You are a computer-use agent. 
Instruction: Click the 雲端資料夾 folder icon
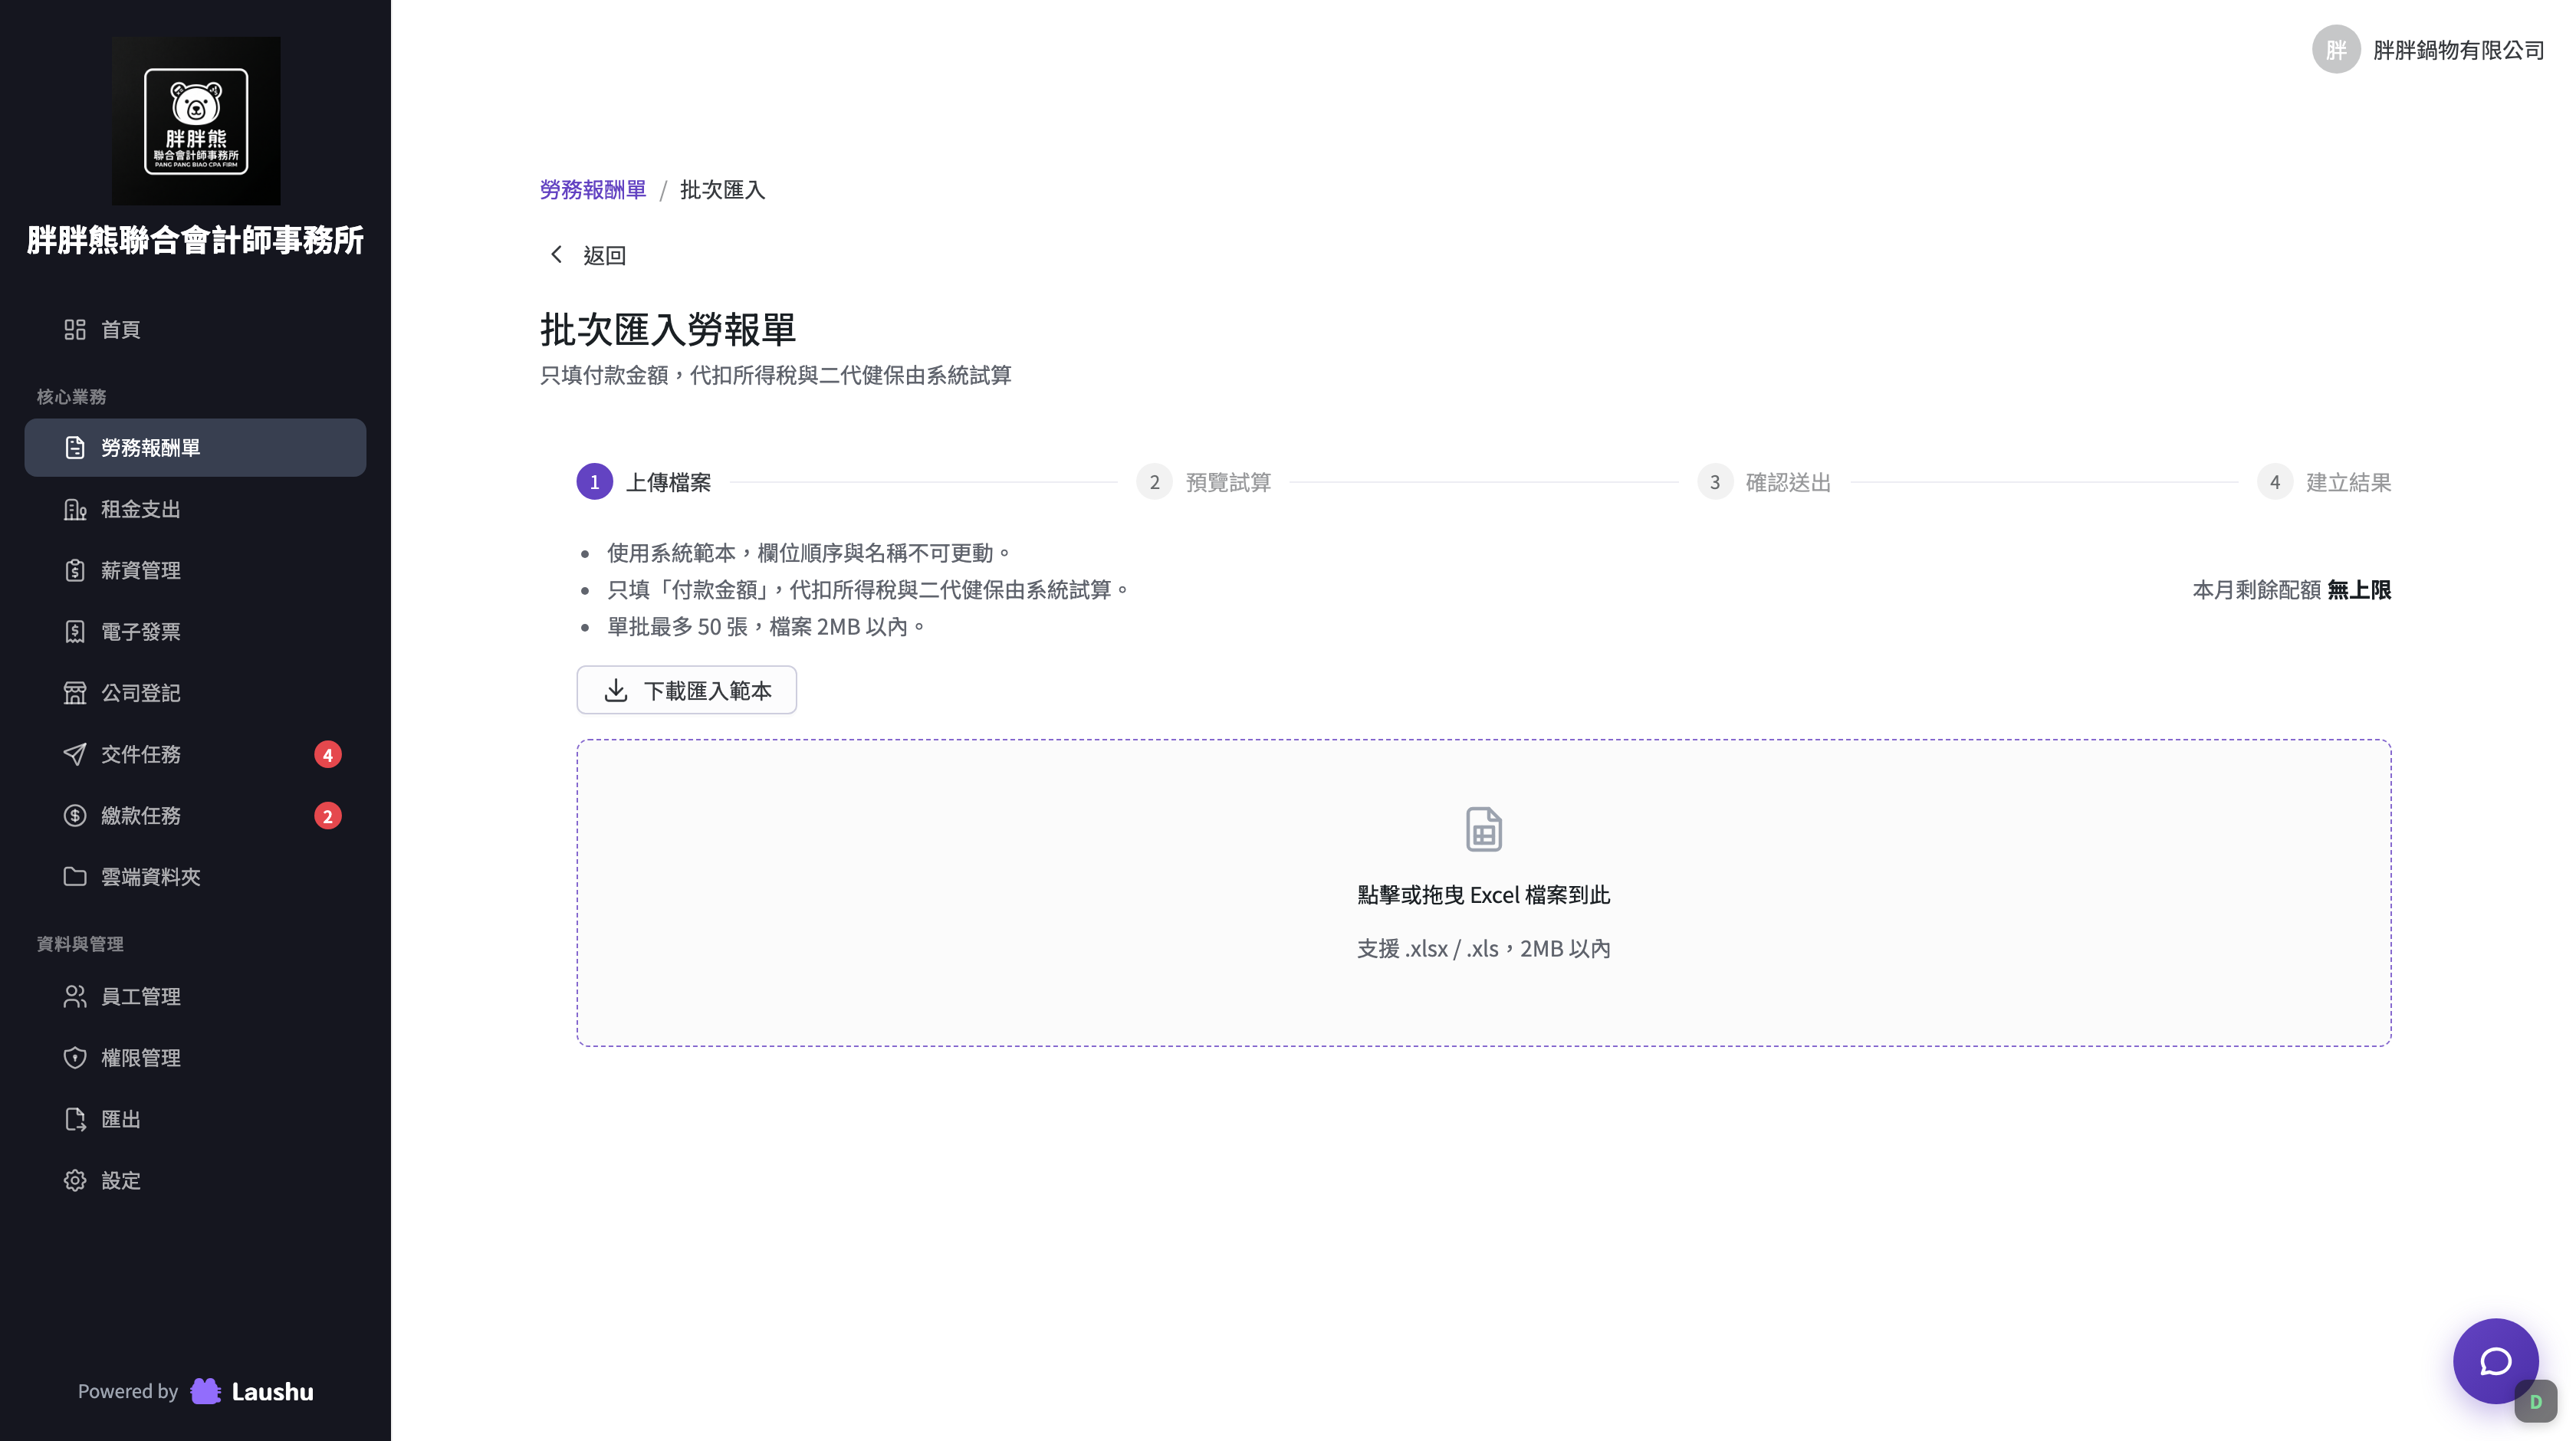(75, 876)
